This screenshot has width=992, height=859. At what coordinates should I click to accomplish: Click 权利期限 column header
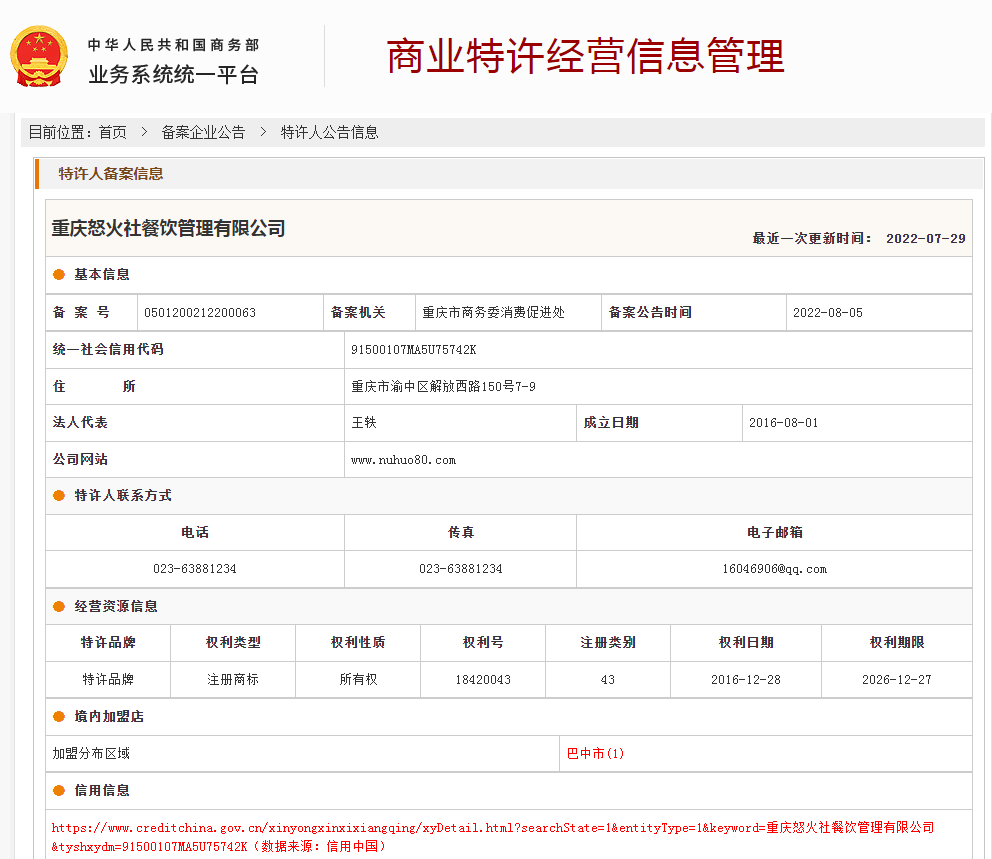[896, 643]
